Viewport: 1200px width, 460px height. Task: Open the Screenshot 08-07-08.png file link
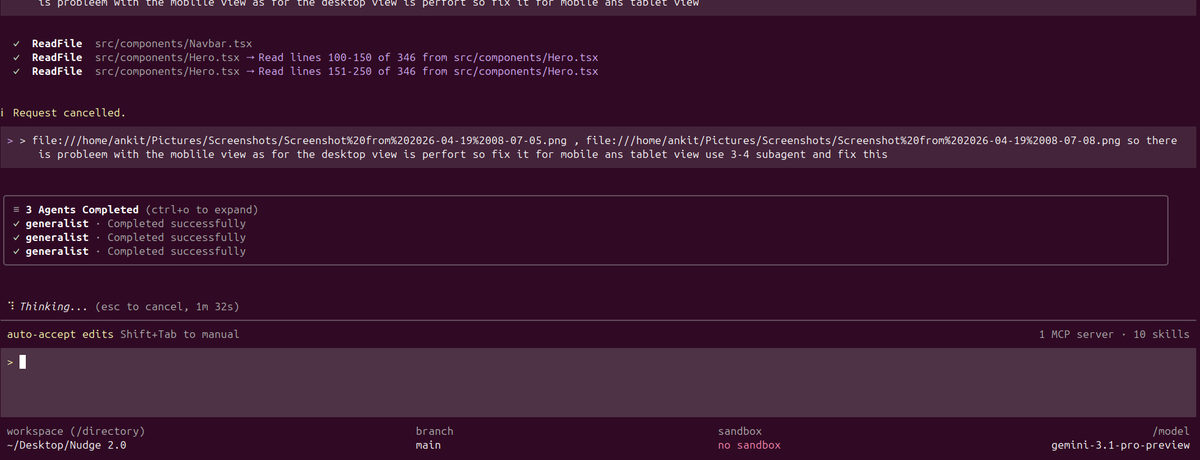point(854,141)
